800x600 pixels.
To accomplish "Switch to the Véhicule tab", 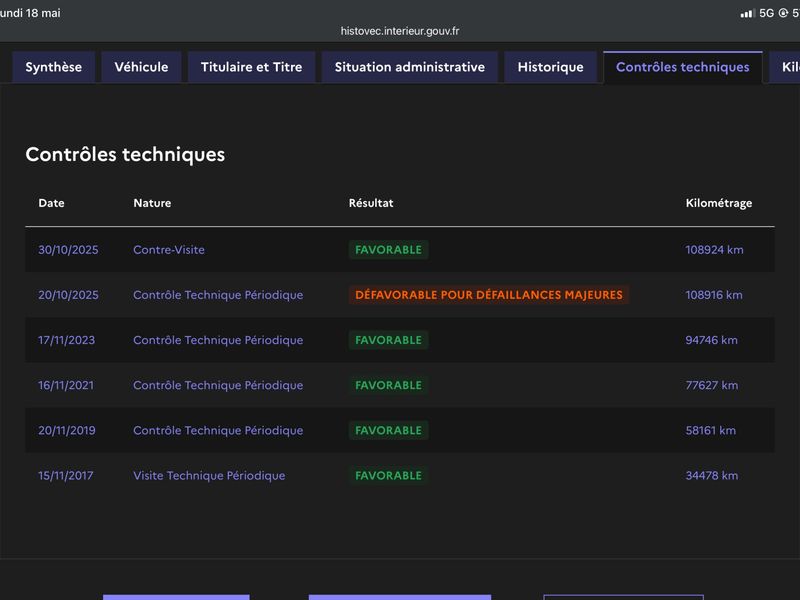I will point(141,67).
